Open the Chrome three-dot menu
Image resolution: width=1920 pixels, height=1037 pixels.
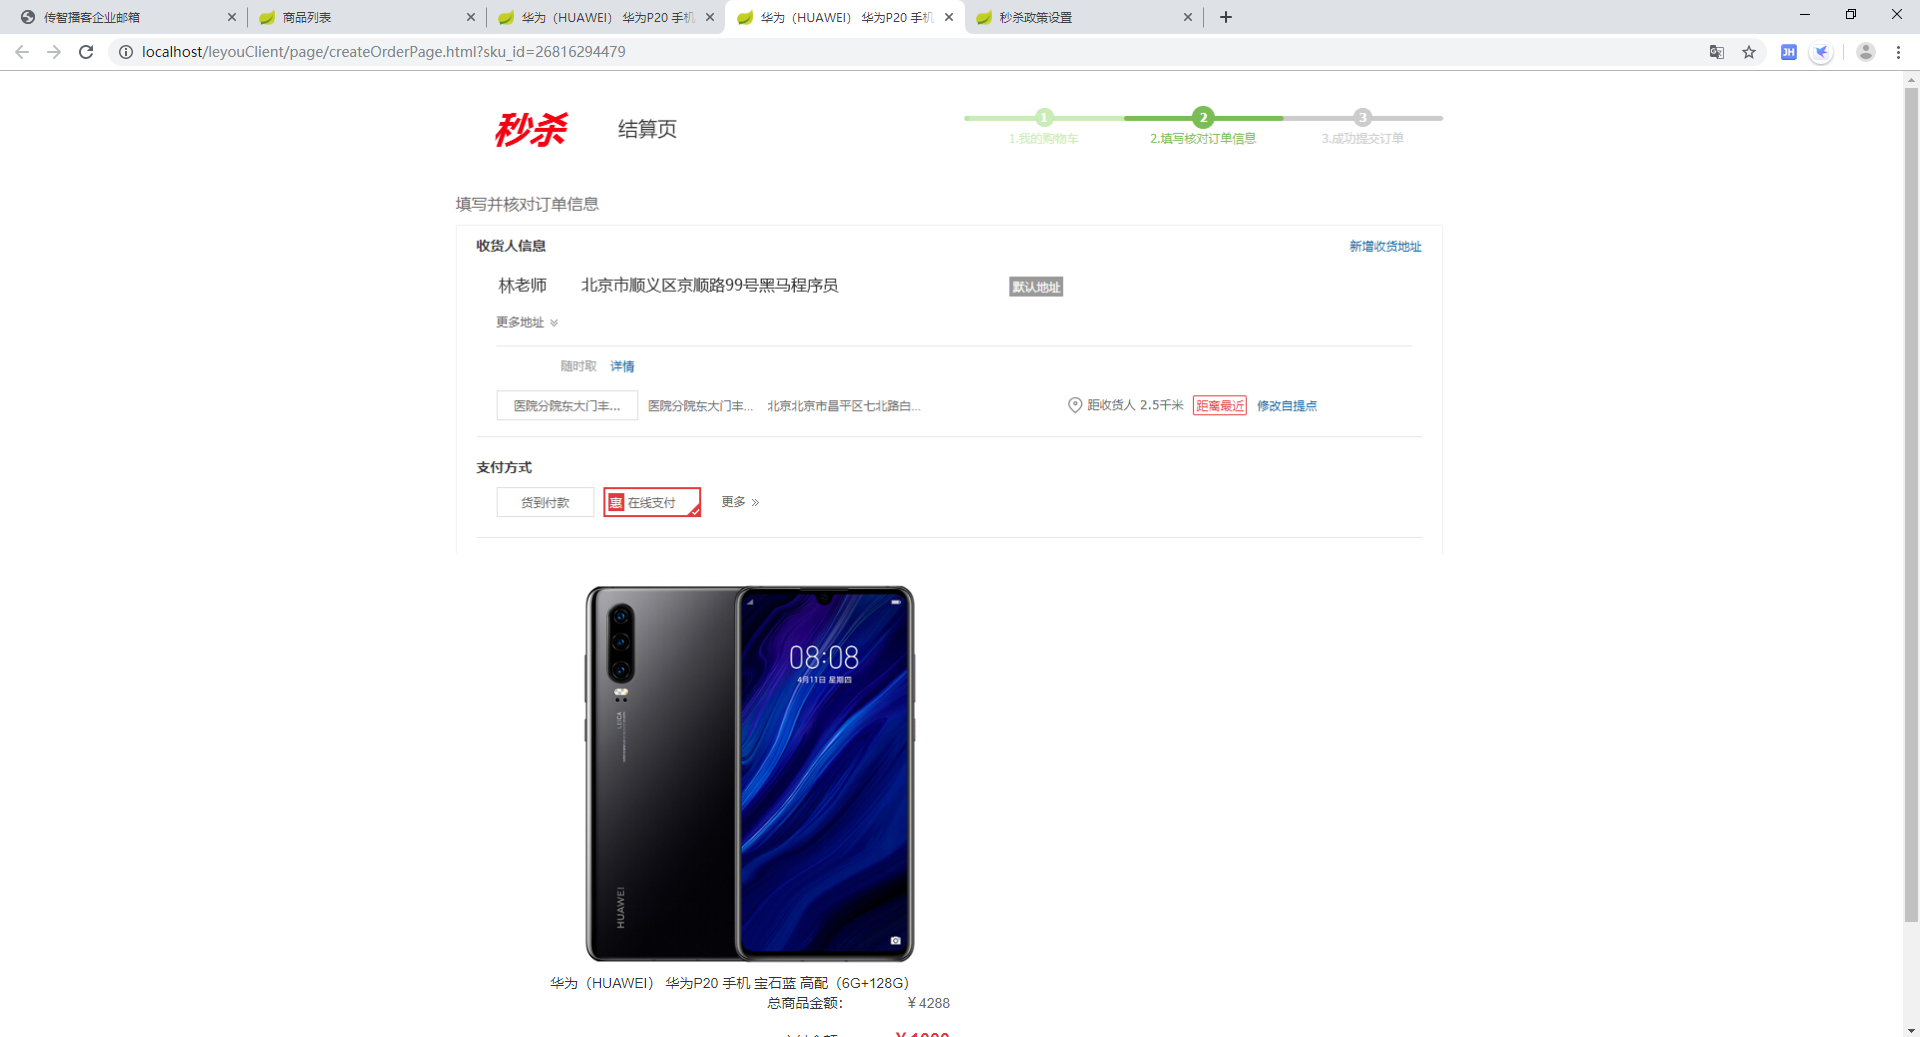[1898, 52]
